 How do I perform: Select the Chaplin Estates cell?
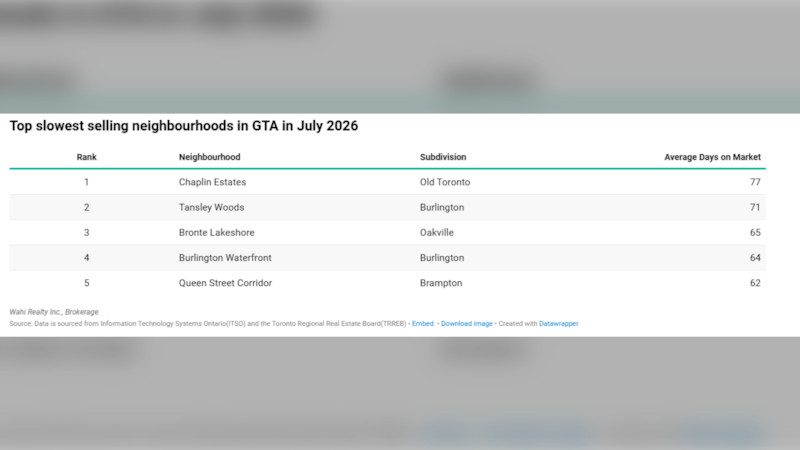tap(212, 182)
